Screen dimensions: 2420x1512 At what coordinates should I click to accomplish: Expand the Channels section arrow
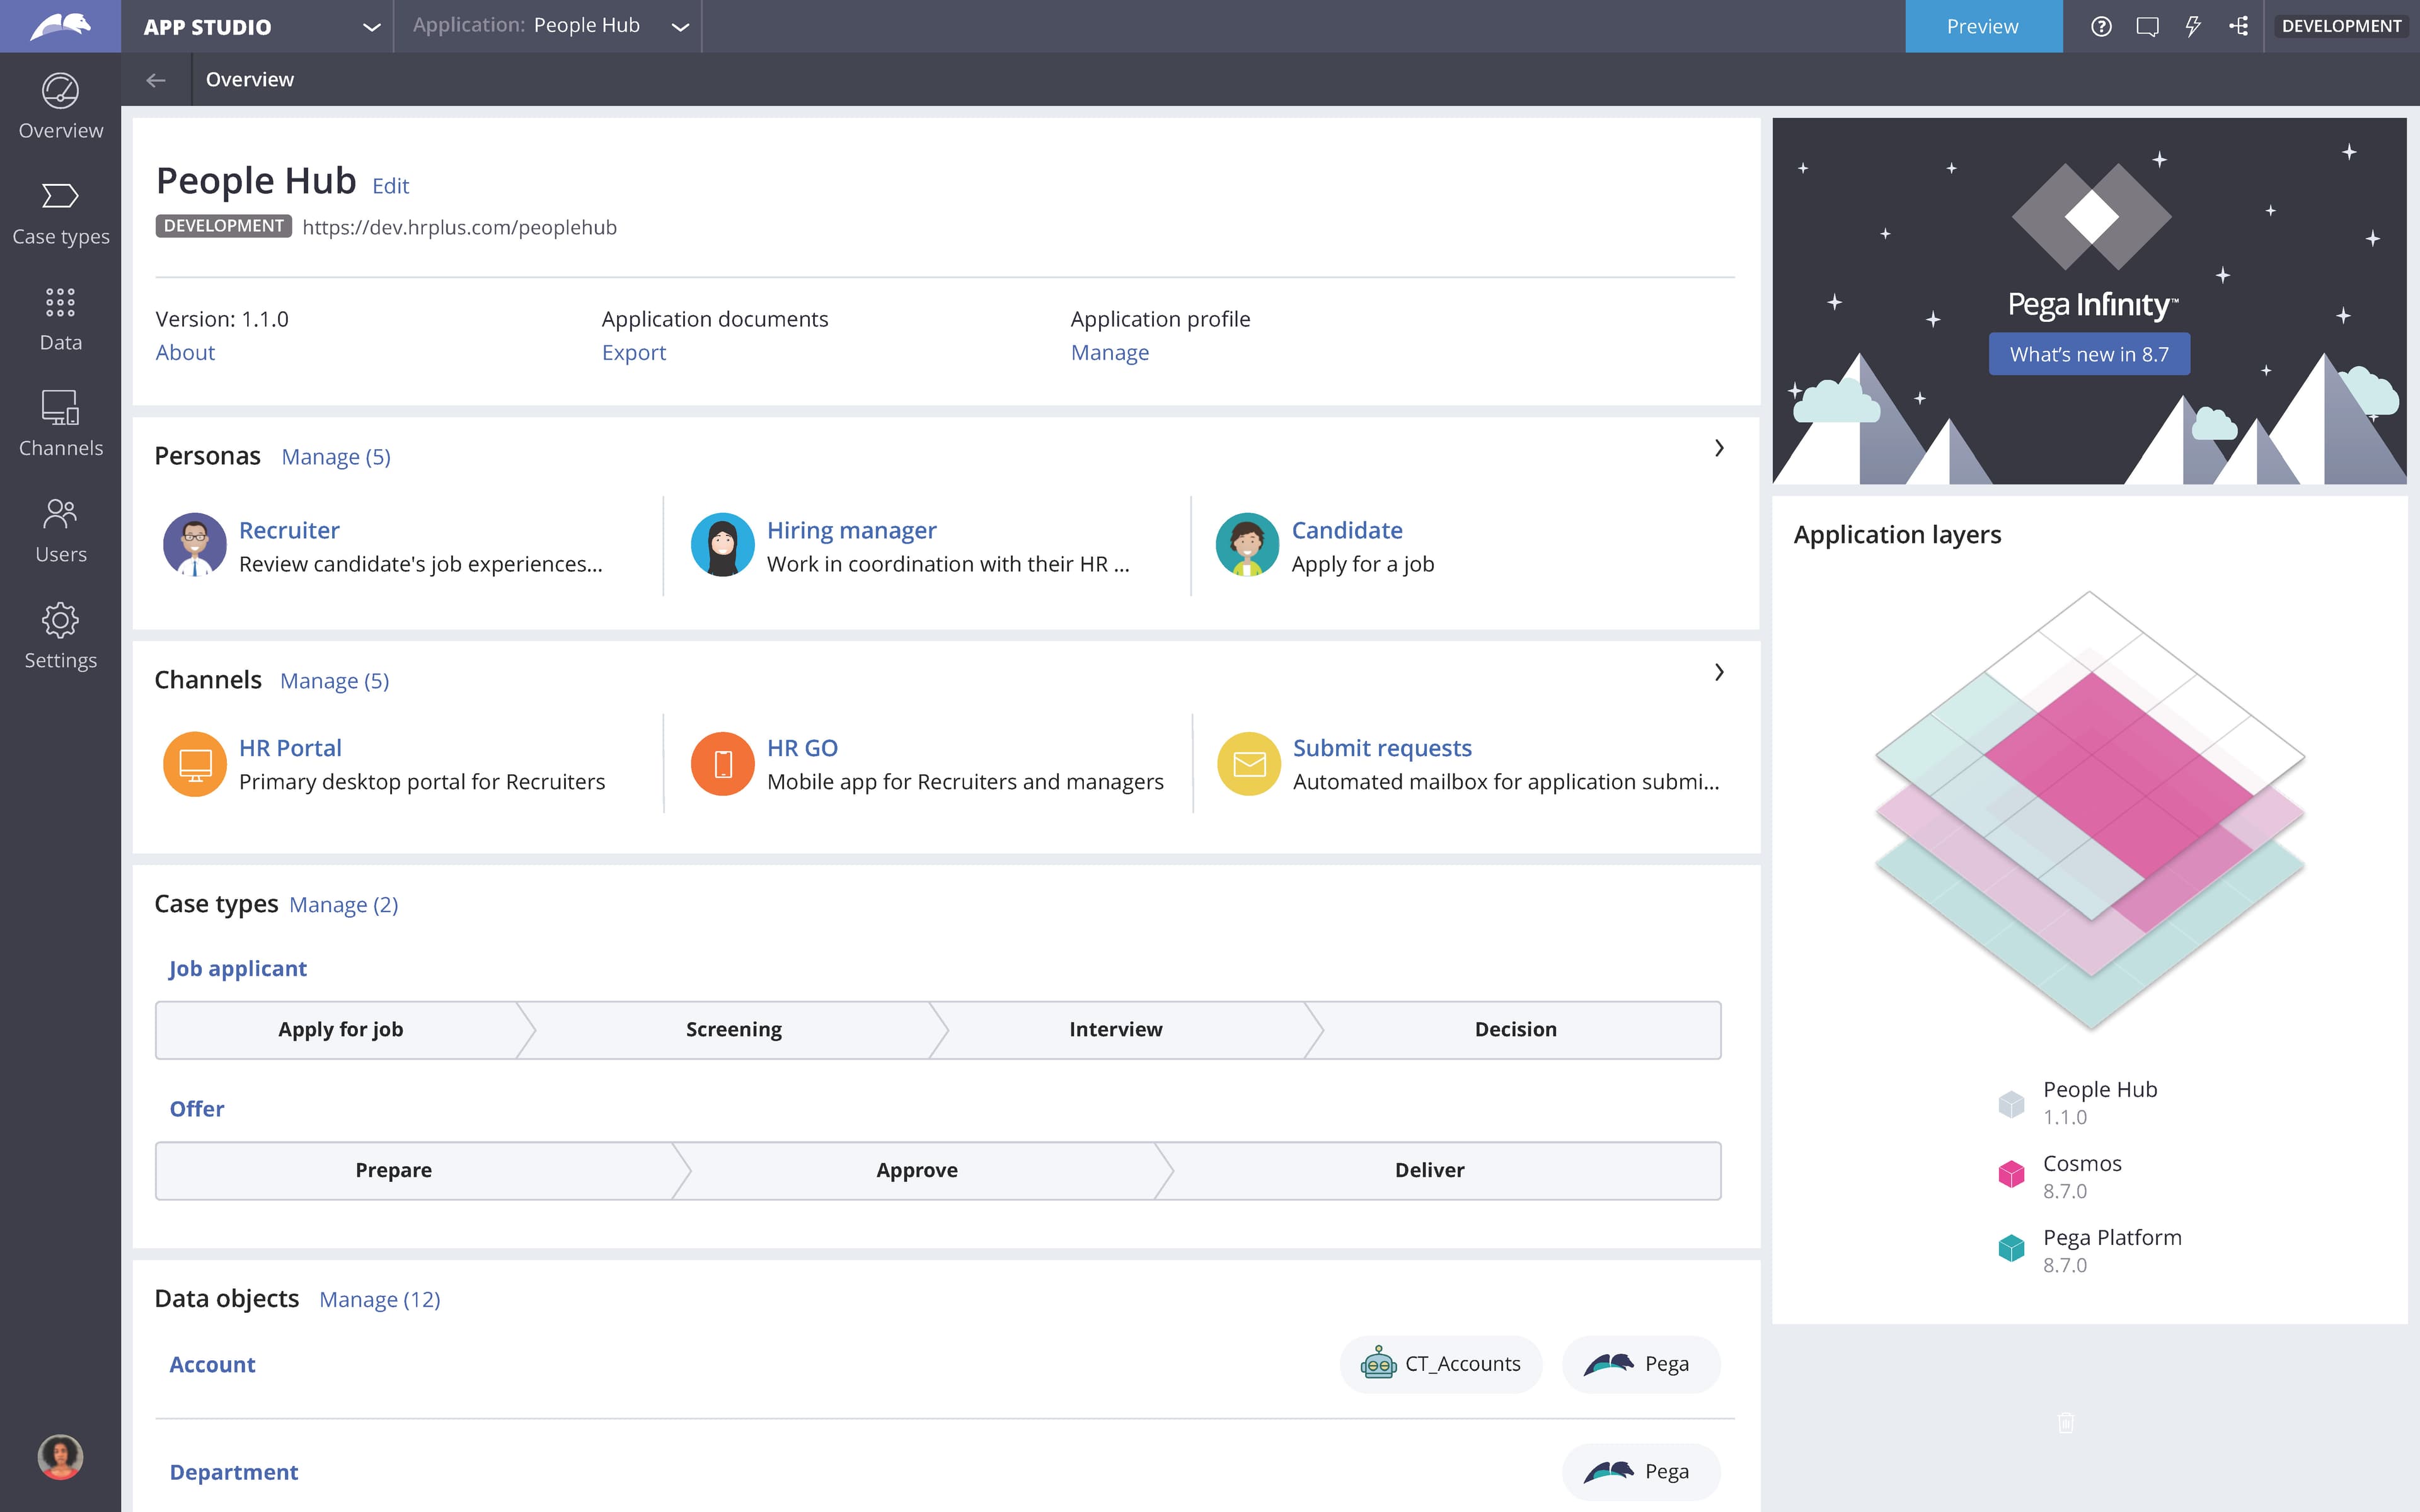[x=1719, y=672]
